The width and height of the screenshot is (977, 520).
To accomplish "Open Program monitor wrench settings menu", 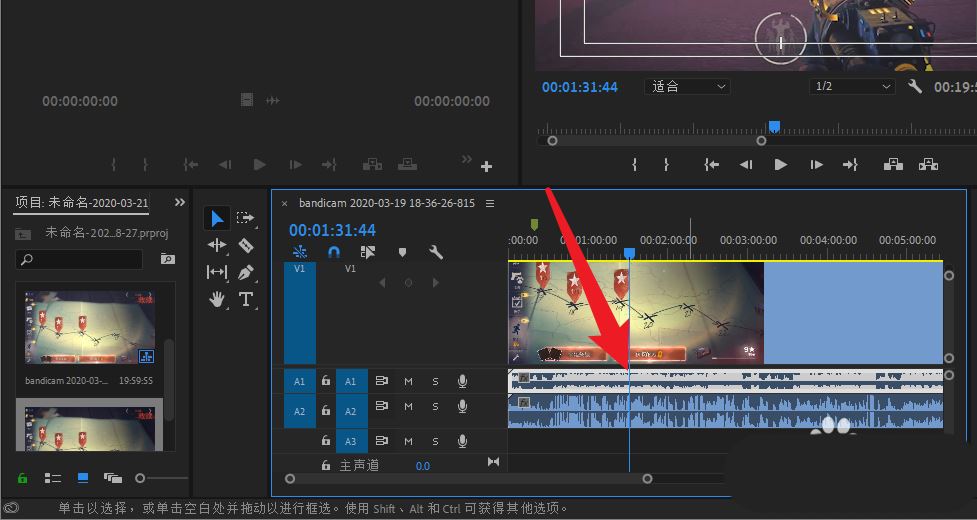I will (915, 86).
